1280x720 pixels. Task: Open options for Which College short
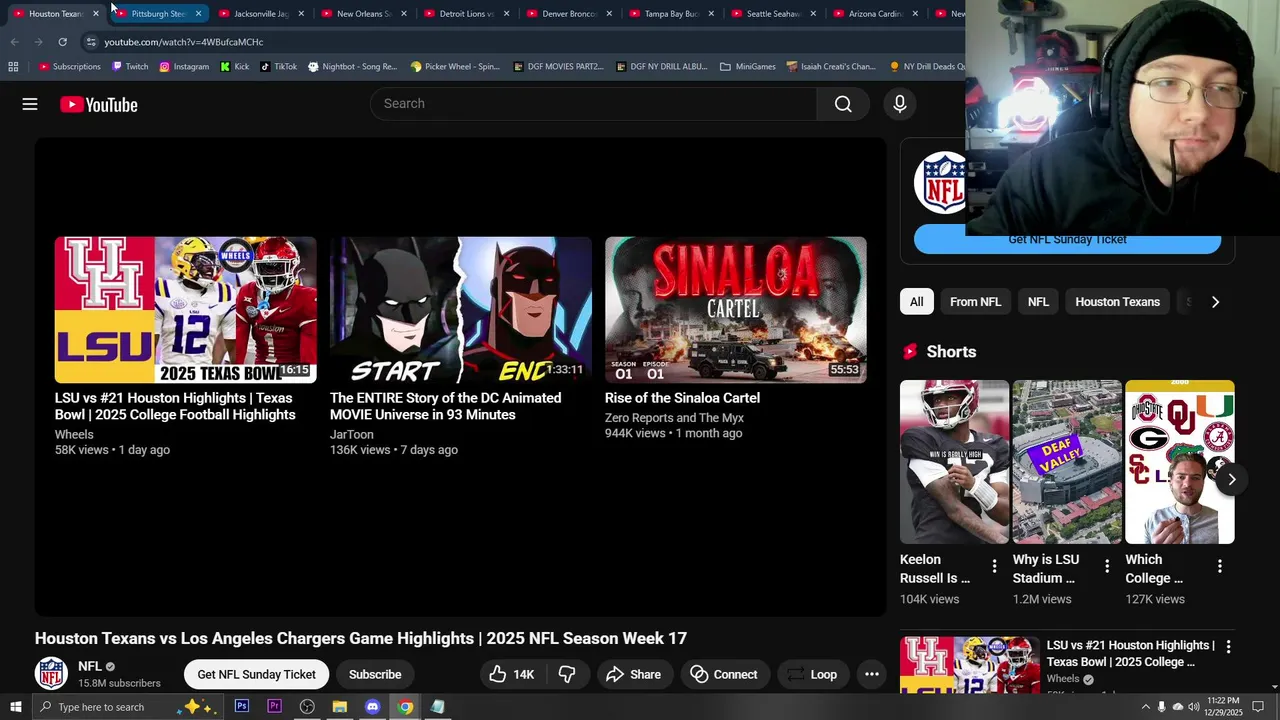[x=1220, y=567]
